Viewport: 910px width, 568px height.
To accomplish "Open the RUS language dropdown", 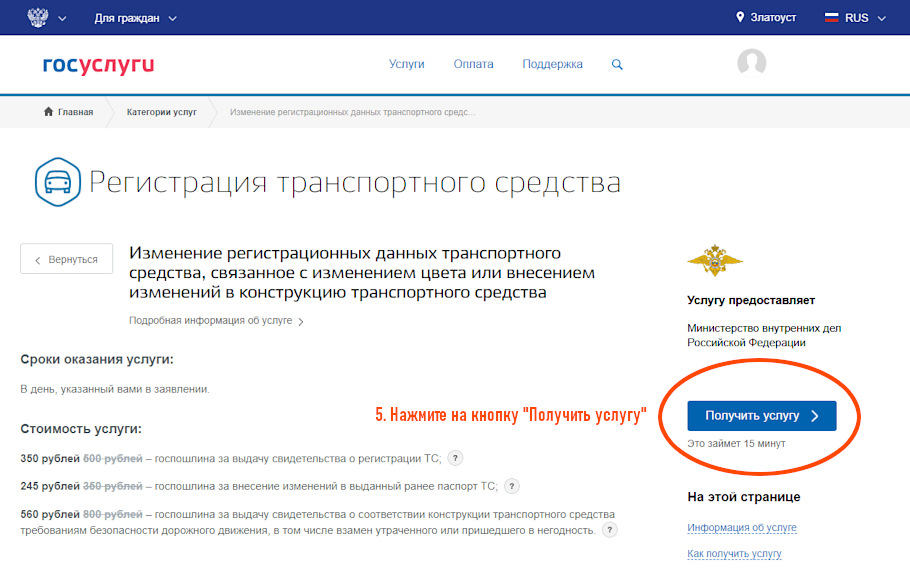I will (x=865, y=18).
